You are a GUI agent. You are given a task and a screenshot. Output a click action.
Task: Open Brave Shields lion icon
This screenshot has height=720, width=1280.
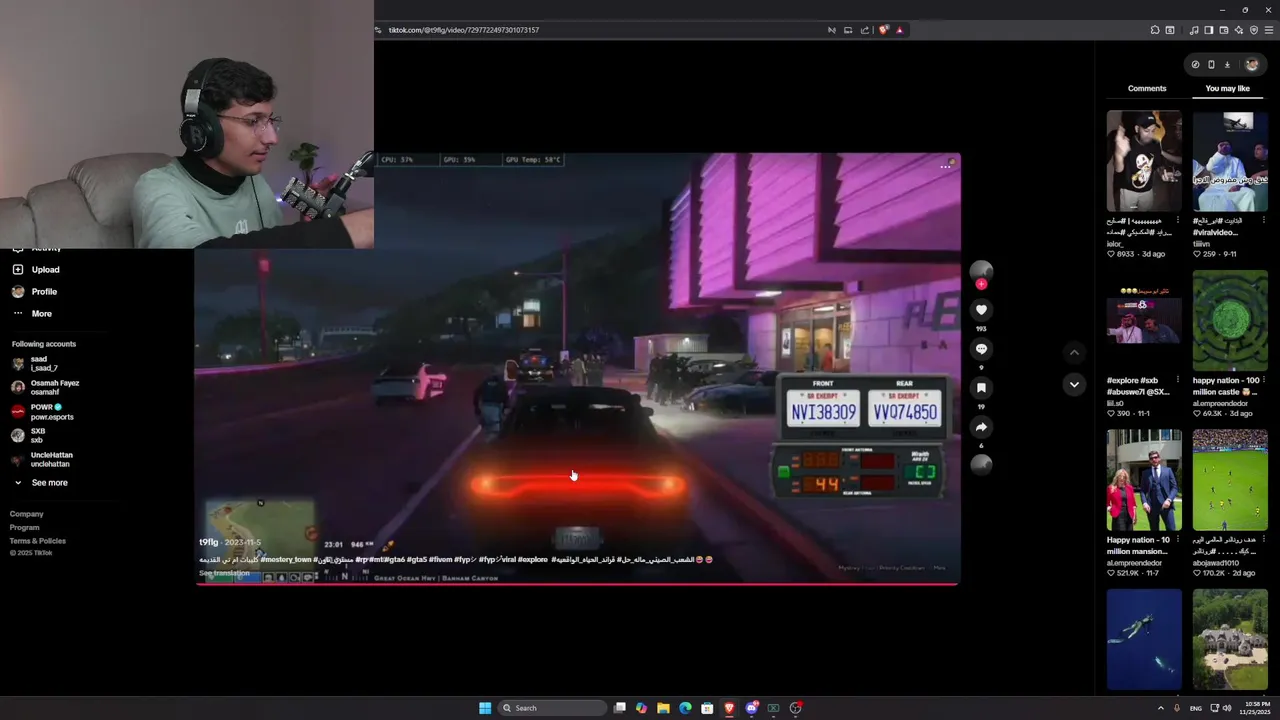(x=883, y=30)
